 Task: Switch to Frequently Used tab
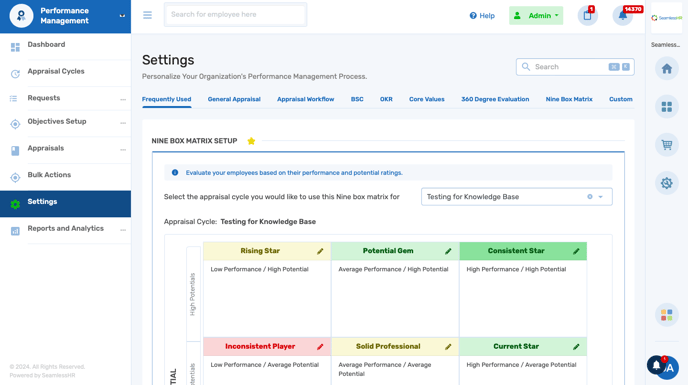[x=166, y=99]
